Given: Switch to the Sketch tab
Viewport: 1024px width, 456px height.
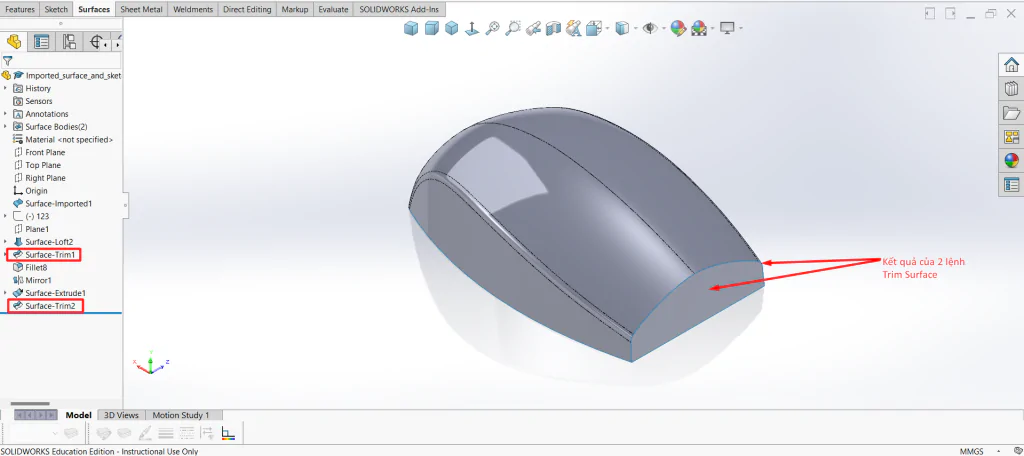Looking at the screenshot, I should (56, 10).
